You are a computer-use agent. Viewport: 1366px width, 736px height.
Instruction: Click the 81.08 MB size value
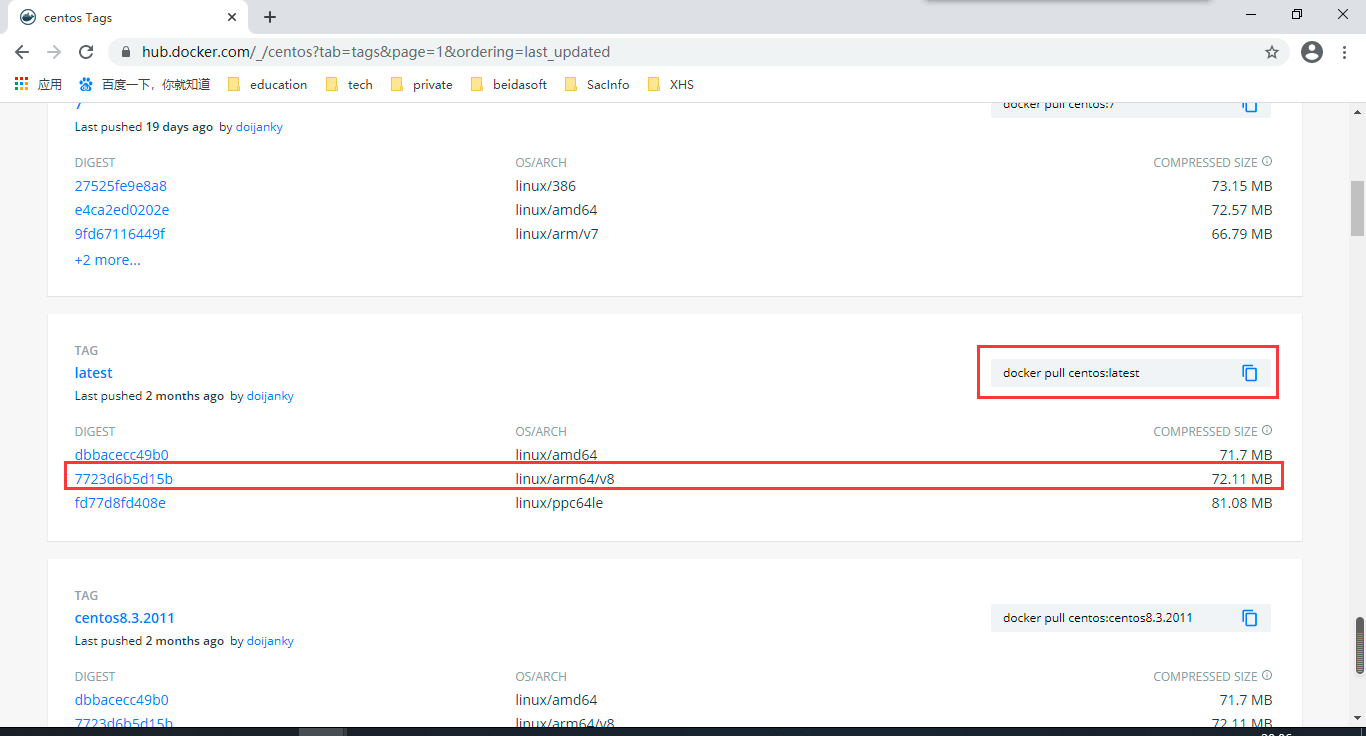1242,503
